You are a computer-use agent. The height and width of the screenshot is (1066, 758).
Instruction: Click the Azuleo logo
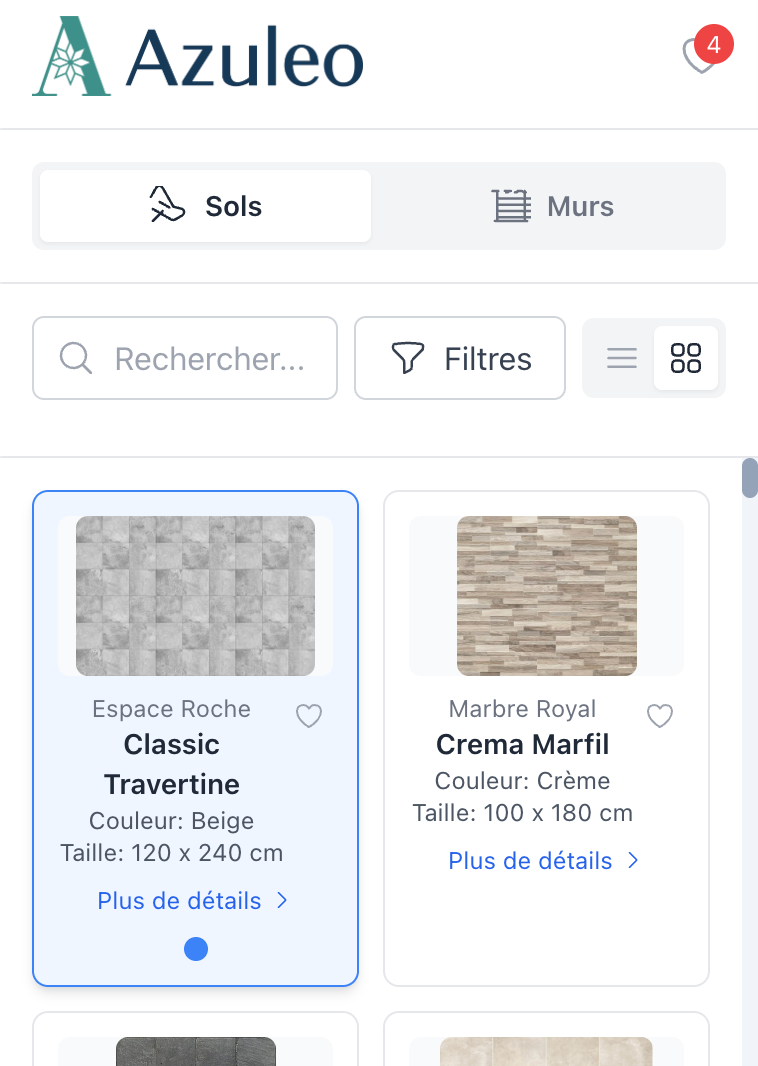pos(198,57)
